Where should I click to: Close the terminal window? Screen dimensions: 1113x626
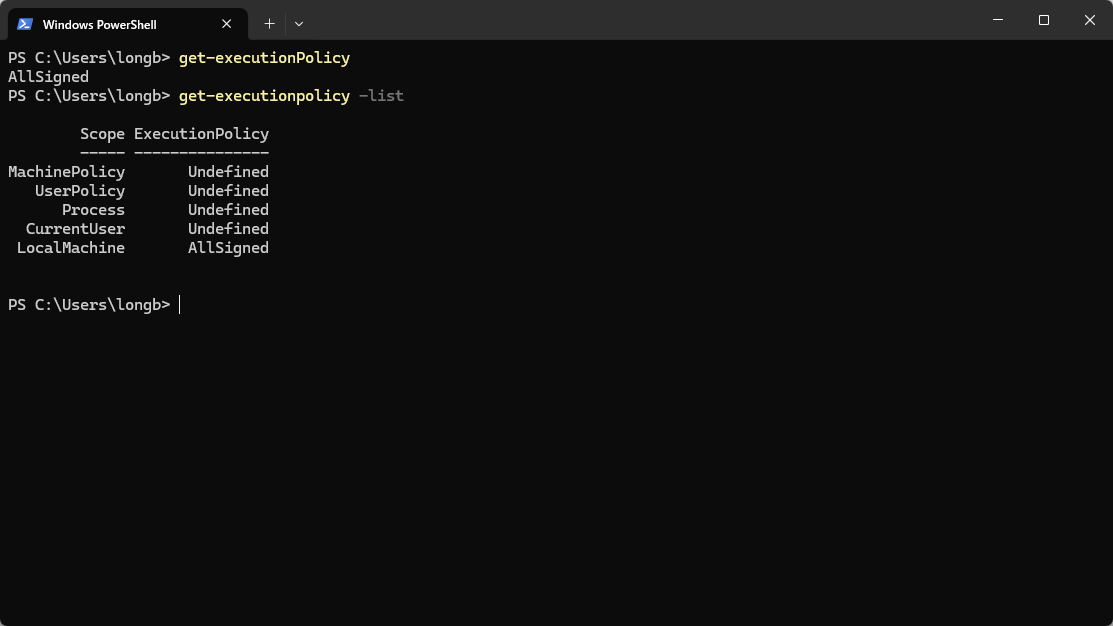(x=1090, y=20)
